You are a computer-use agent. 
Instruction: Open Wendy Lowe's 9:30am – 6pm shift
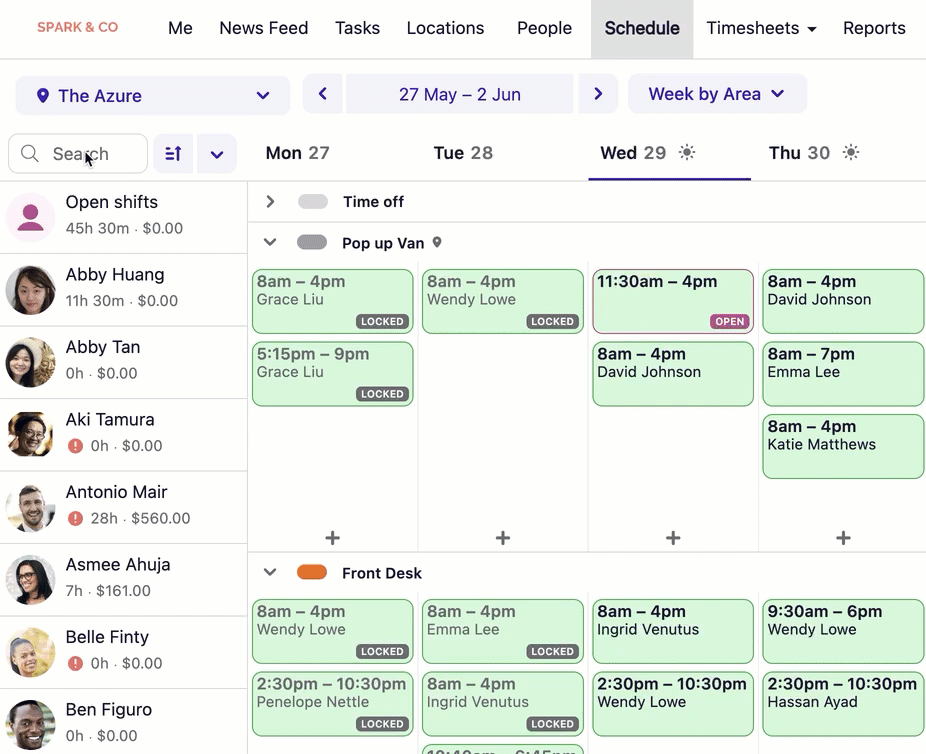[843, 631]
